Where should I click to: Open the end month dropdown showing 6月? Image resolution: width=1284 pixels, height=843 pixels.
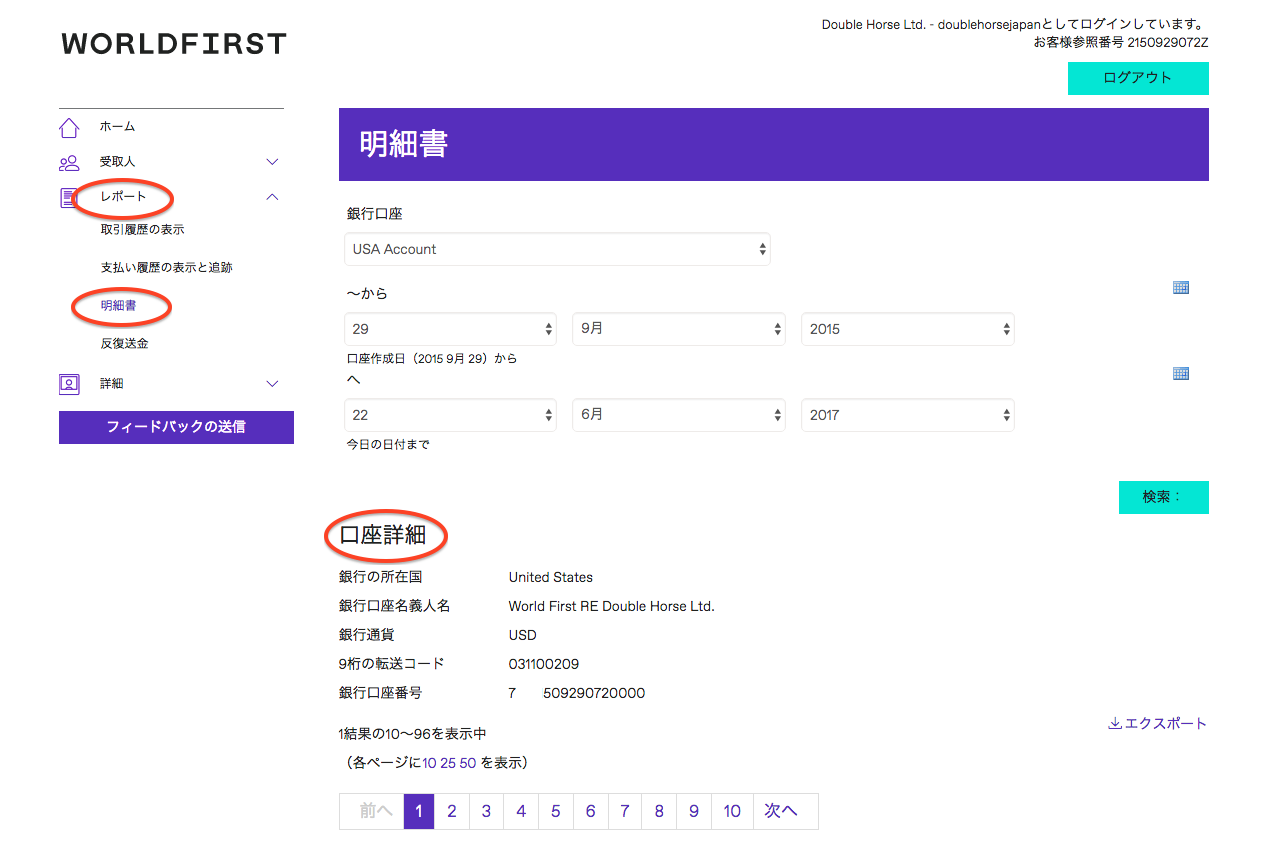(679, 415)
